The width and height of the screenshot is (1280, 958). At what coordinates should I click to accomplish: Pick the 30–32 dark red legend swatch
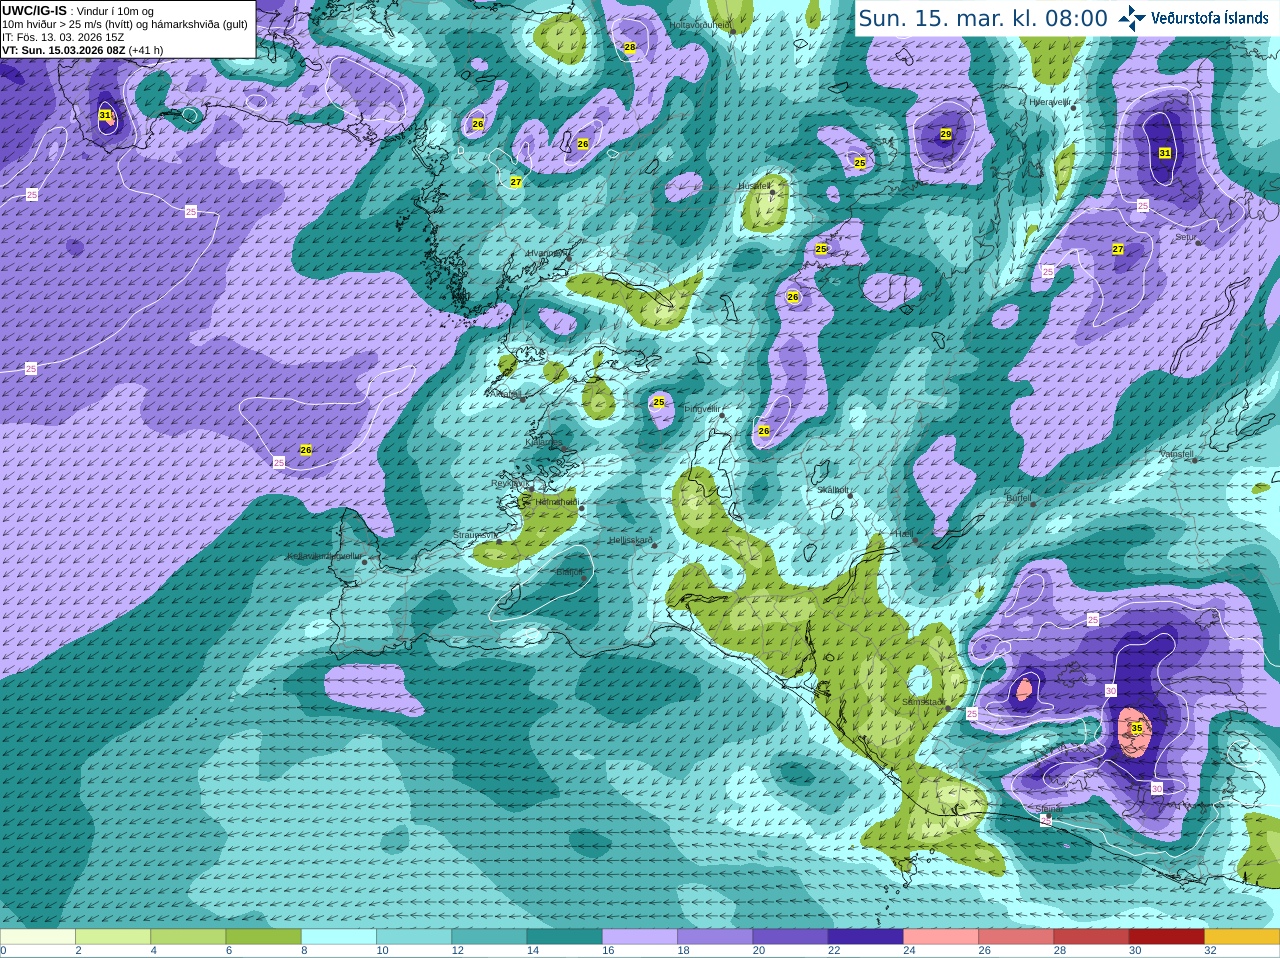click(x=1166, y=937)
